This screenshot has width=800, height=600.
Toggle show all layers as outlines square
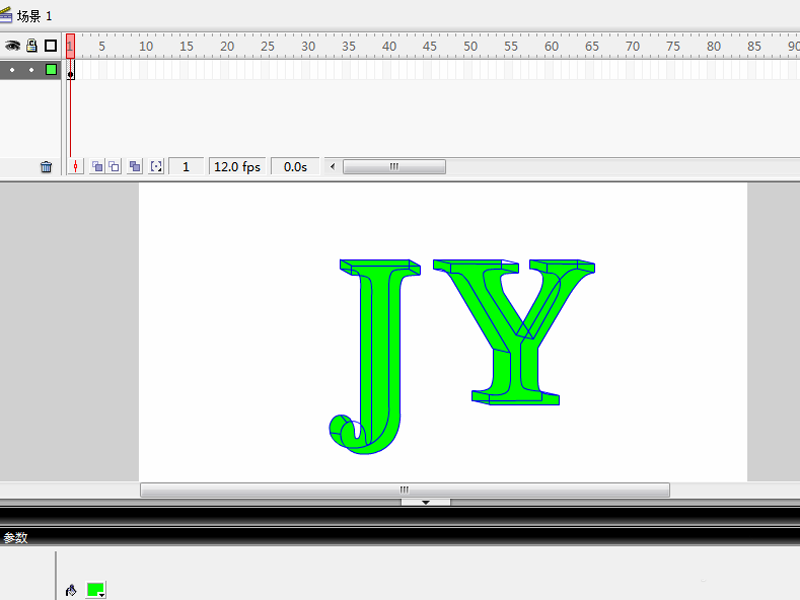[x=51, y=46]
